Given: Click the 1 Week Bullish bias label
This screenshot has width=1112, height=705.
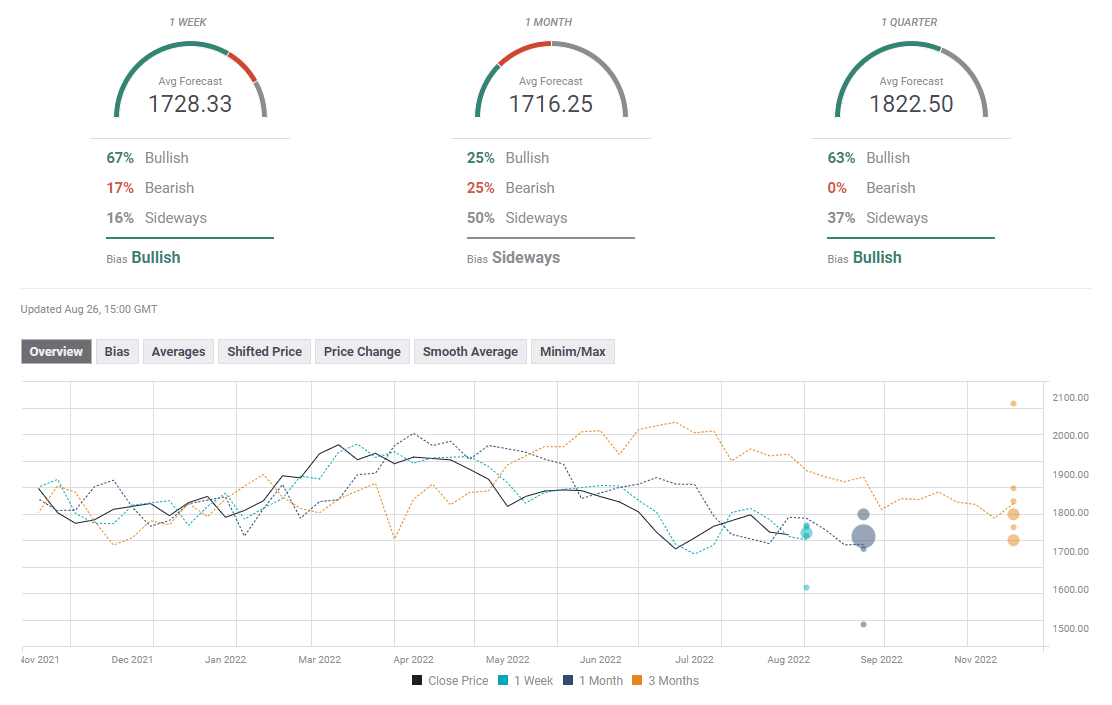Looking at the screenshot, I should pos(156,258).
